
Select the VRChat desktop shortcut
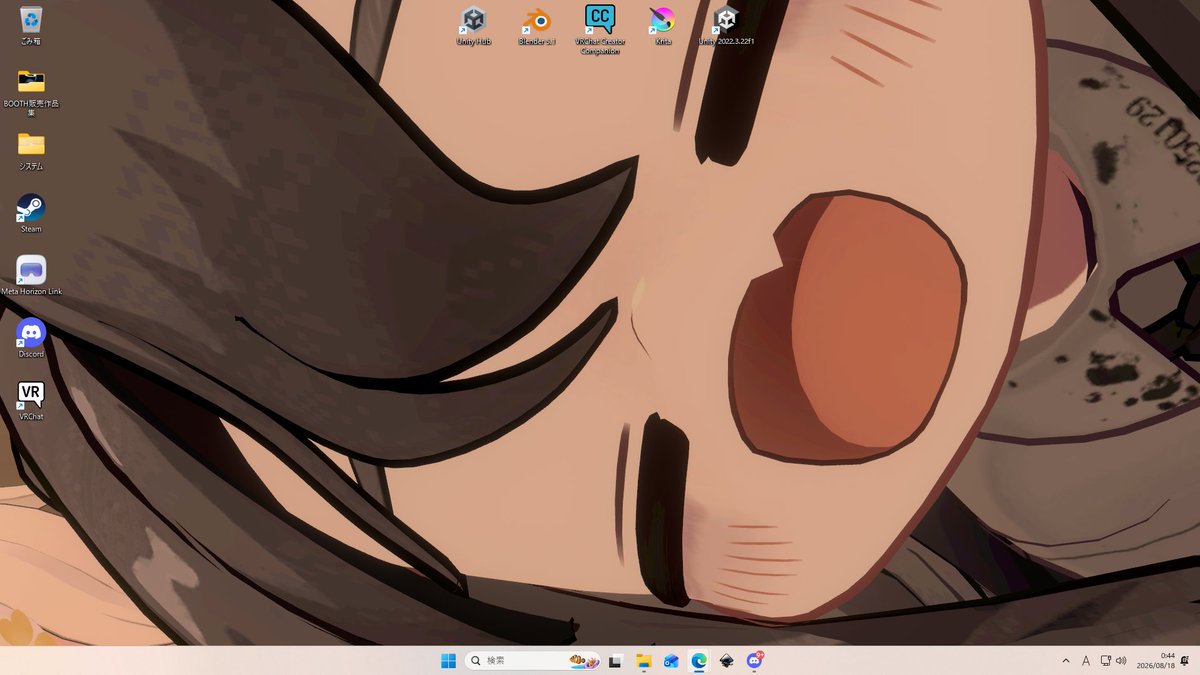point(31,400)
